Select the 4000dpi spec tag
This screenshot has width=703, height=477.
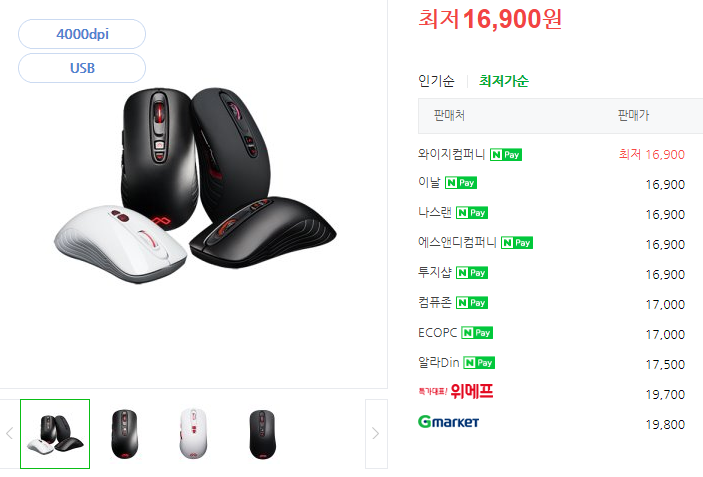(x=82, y=34)
